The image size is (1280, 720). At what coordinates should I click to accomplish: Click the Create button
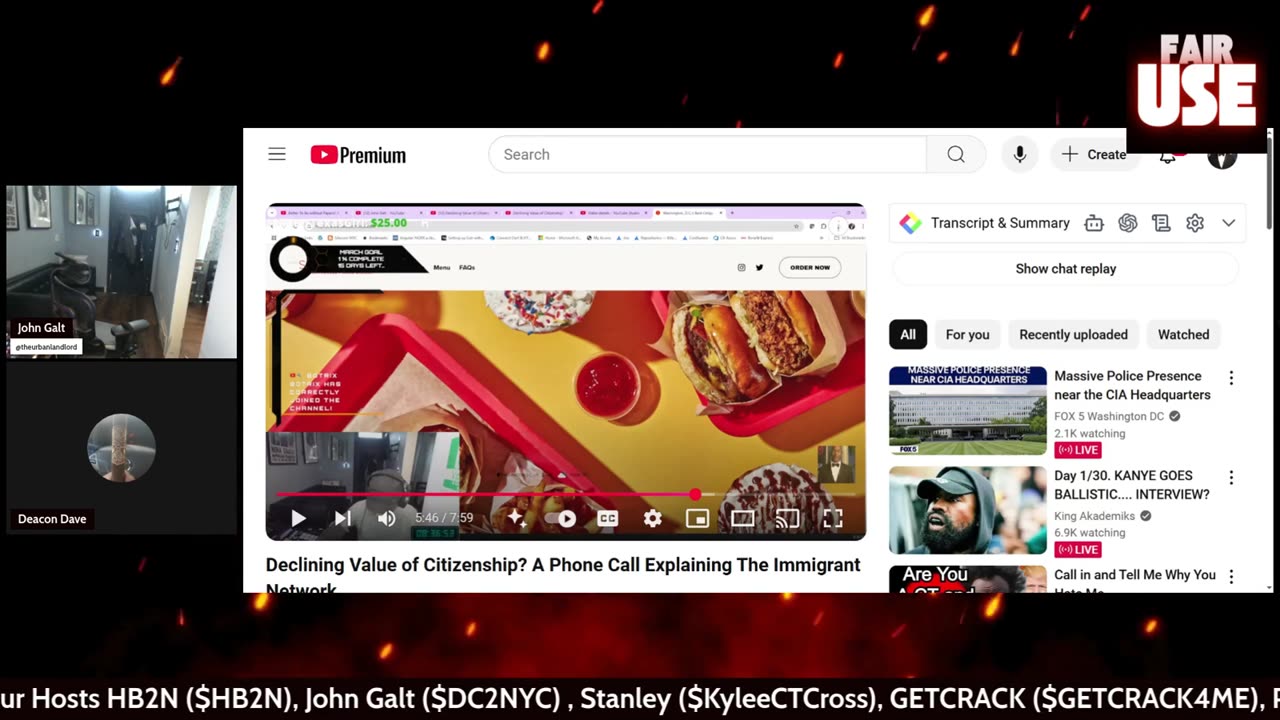(x=1094, y=154)
